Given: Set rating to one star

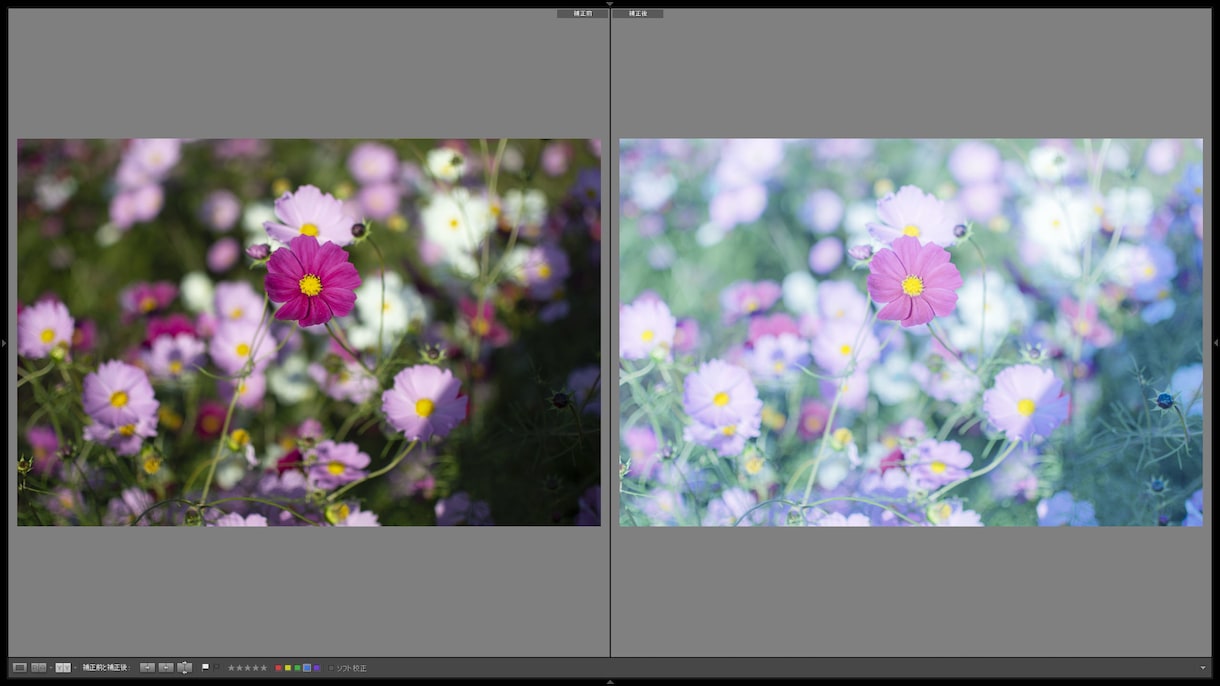Looking at the screenshot, I should click(x=231, y=668).
